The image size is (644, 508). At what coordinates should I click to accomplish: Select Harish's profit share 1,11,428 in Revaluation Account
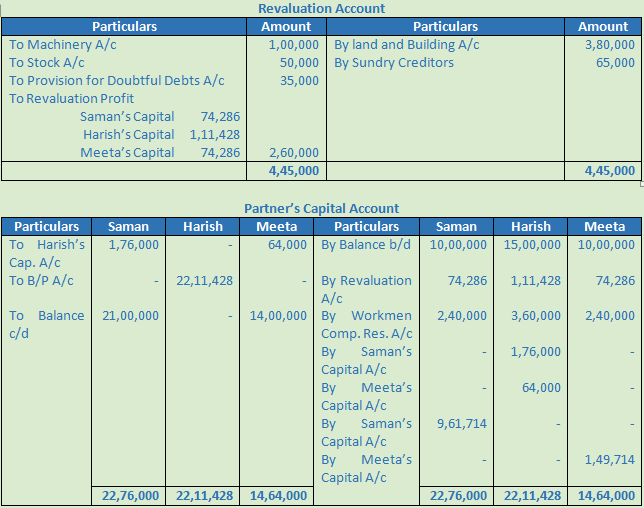point(215,135)
